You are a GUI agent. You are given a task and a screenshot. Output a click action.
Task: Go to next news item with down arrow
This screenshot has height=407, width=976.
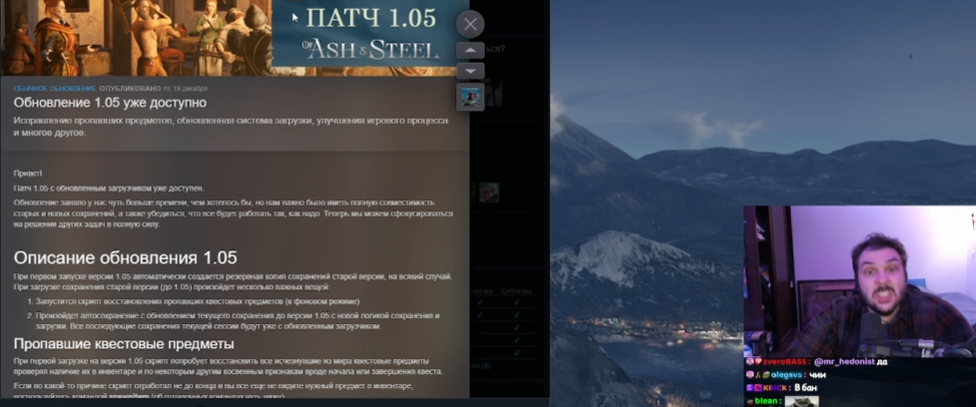470,71
